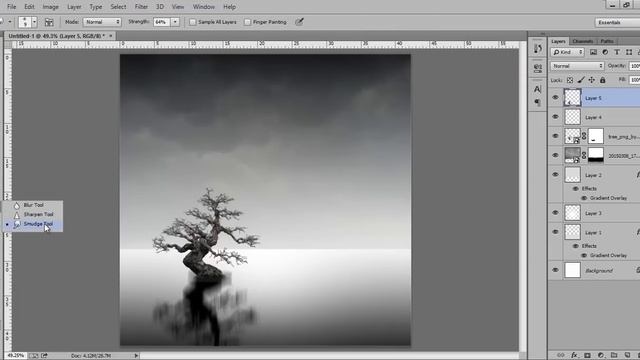Open the 3D menu
640x360 pixels.
coord(160,7)
